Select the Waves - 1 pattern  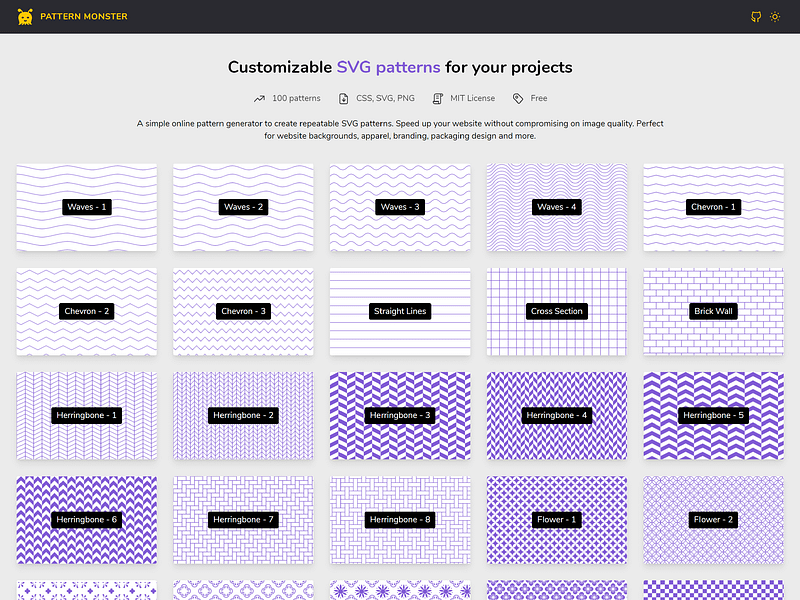[x=87, y=207]
